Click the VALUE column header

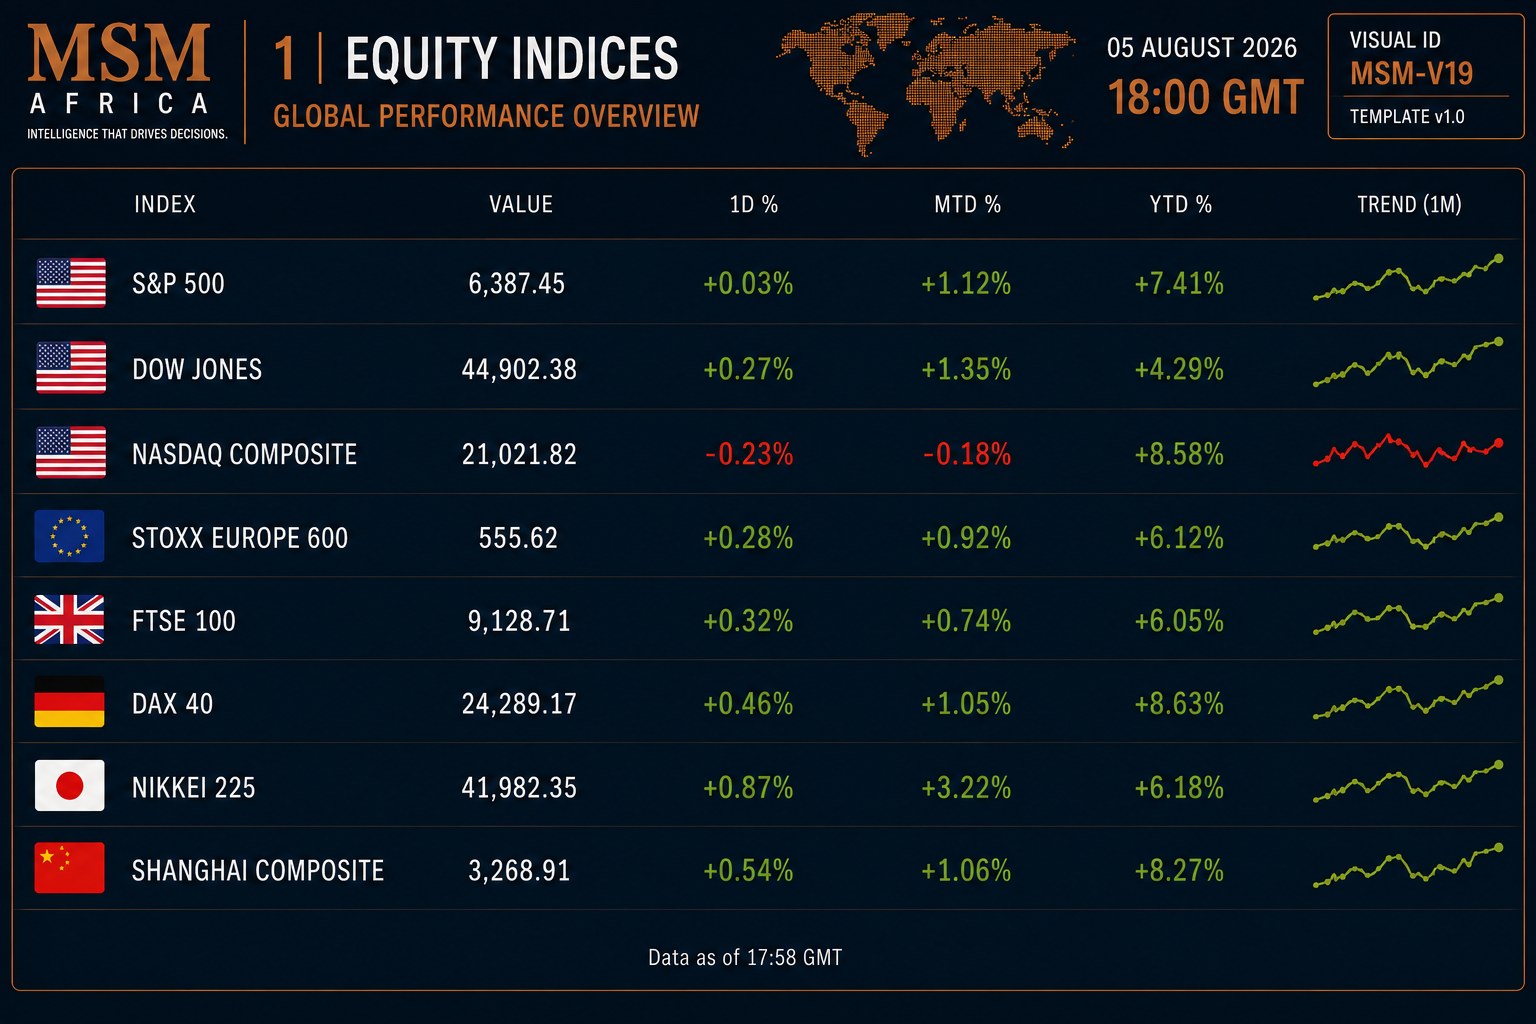click(x=521, y=205)
